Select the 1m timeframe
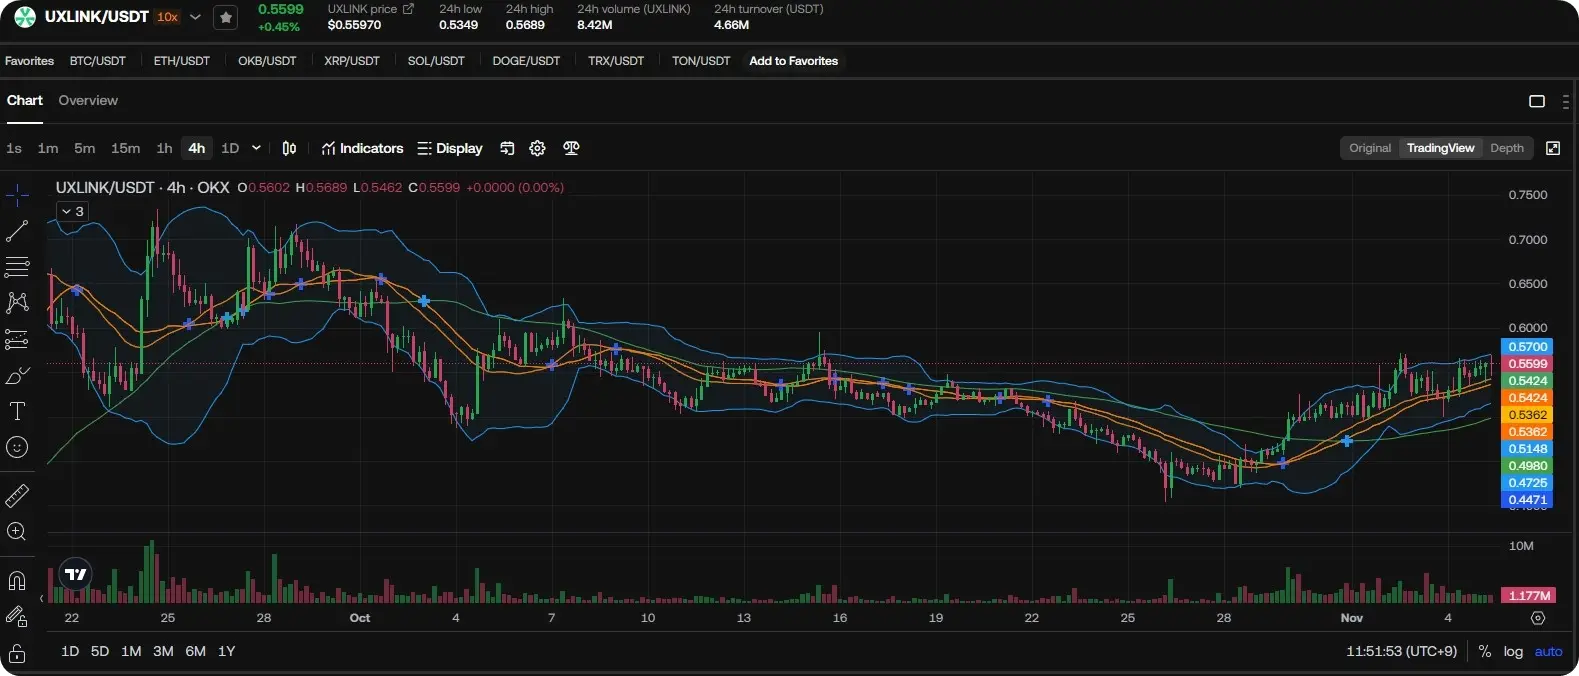1579x676 pixels. point(48,148)
